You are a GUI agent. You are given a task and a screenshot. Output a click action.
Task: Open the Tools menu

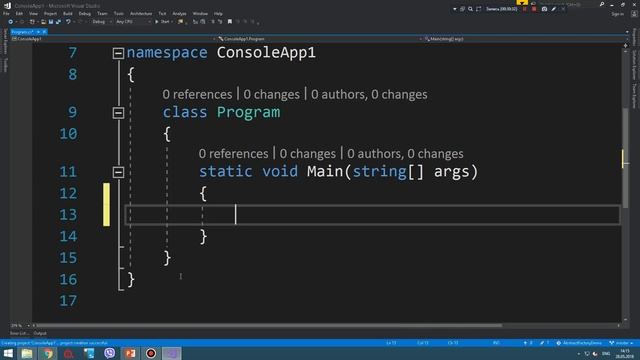[x=118, y=13]
